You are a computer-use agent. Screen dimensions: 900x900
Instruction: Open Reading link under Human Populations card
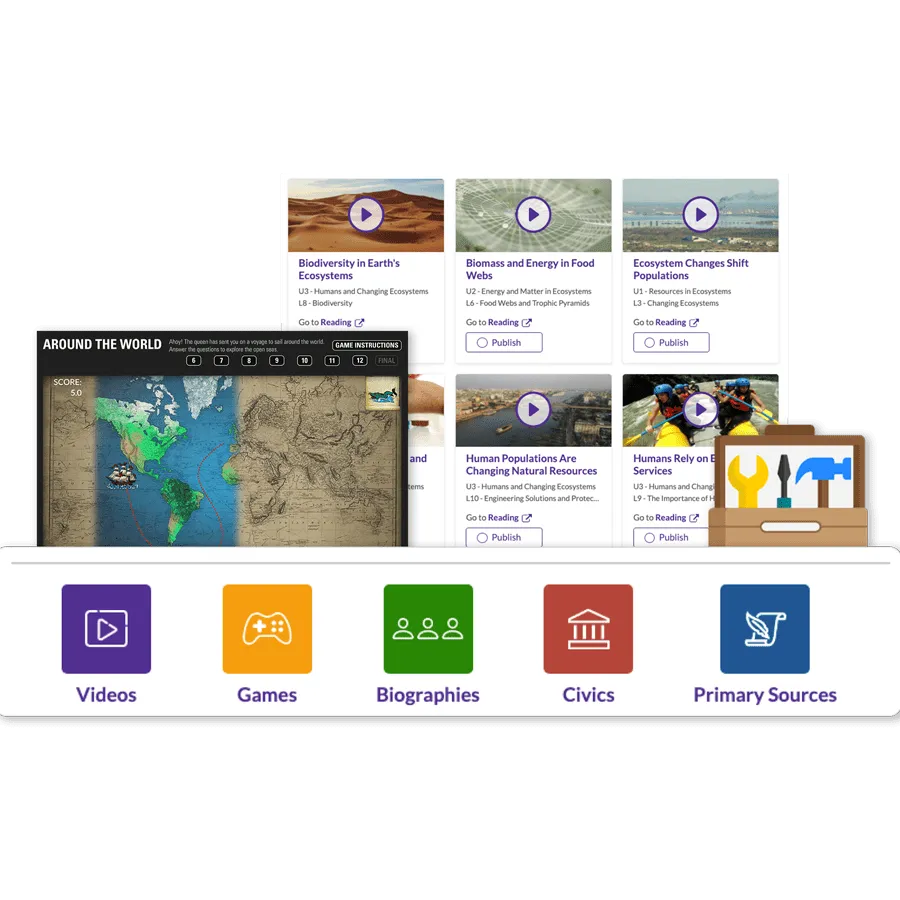coord(503,518)
